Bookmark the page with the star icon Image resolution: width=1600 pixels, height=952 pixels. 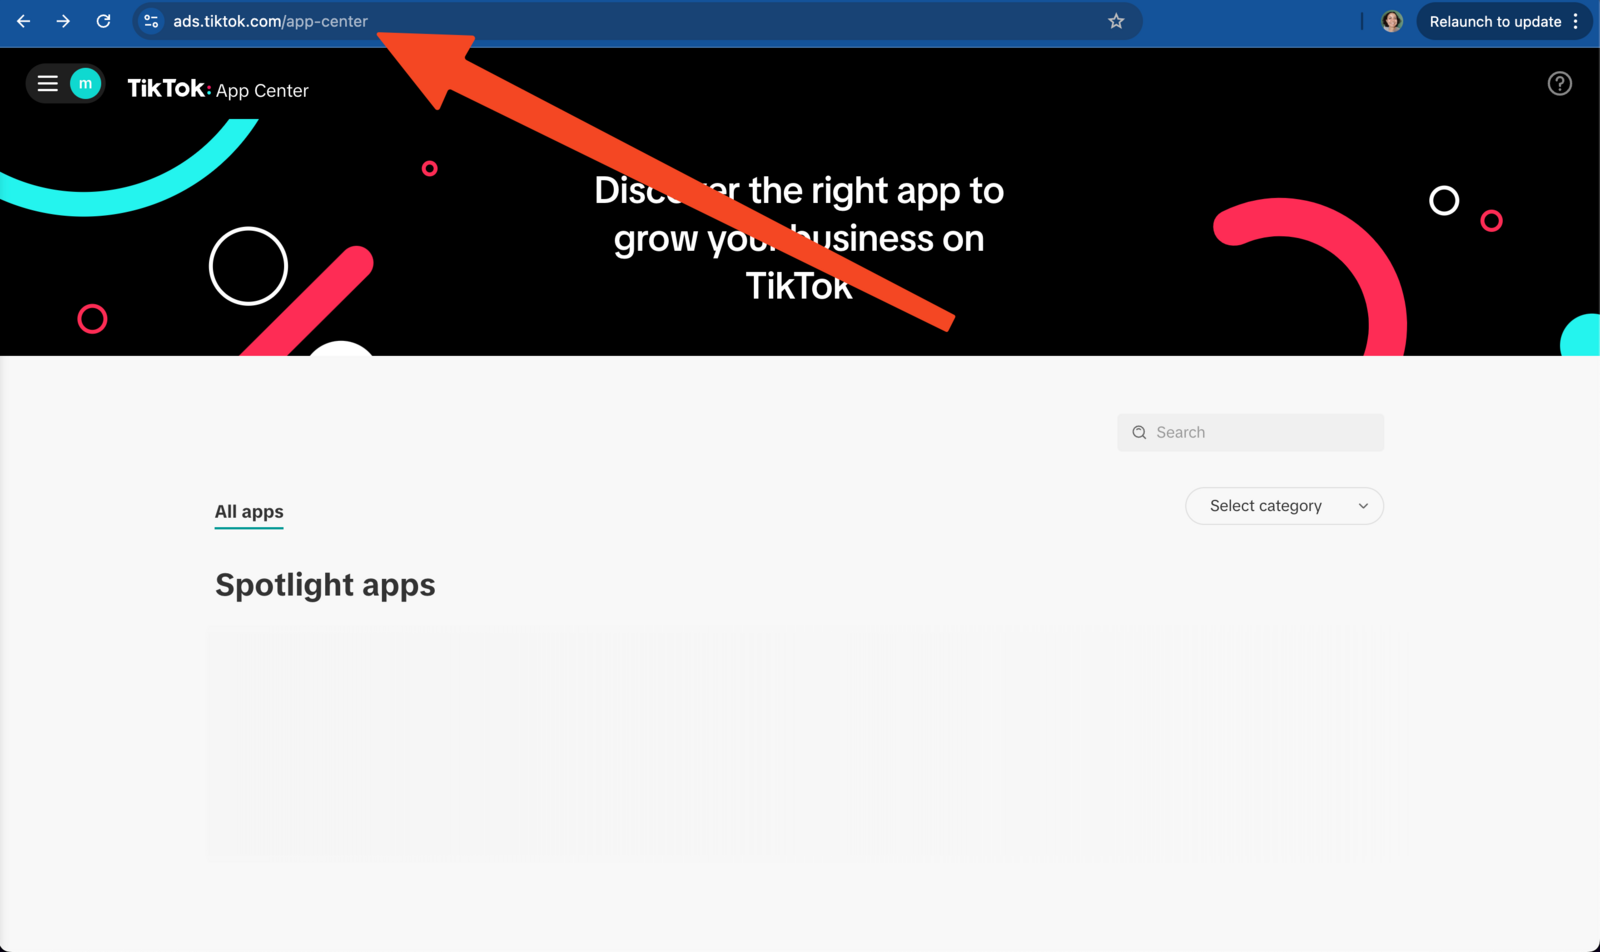click(1115, 21)
